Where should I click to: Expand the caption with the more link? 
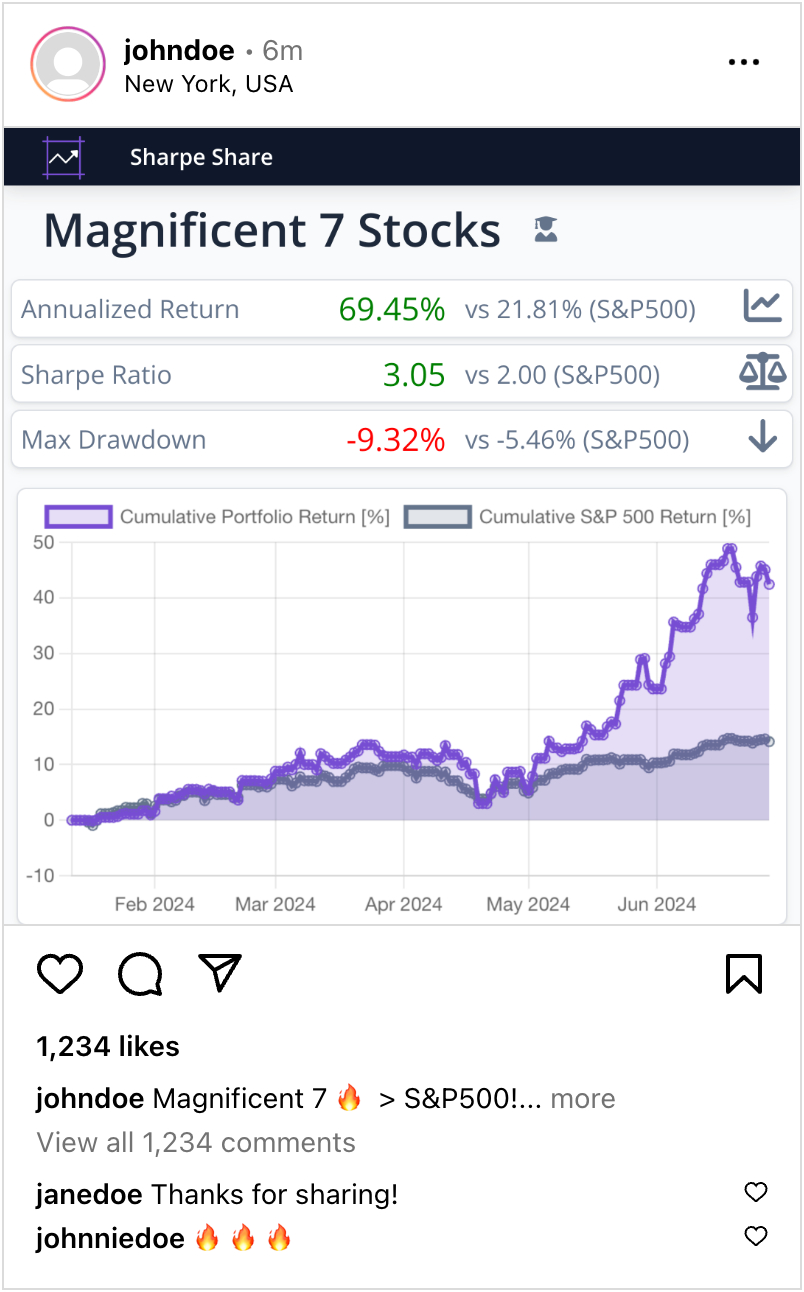(x=583, y=1098)
